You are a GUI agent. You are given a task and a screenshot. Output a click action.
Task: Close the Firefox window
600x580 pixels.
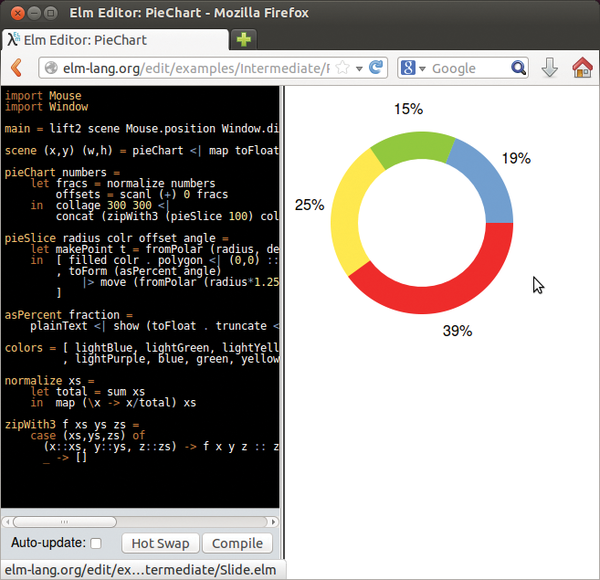pyautogui.click(x=18, y=13)
